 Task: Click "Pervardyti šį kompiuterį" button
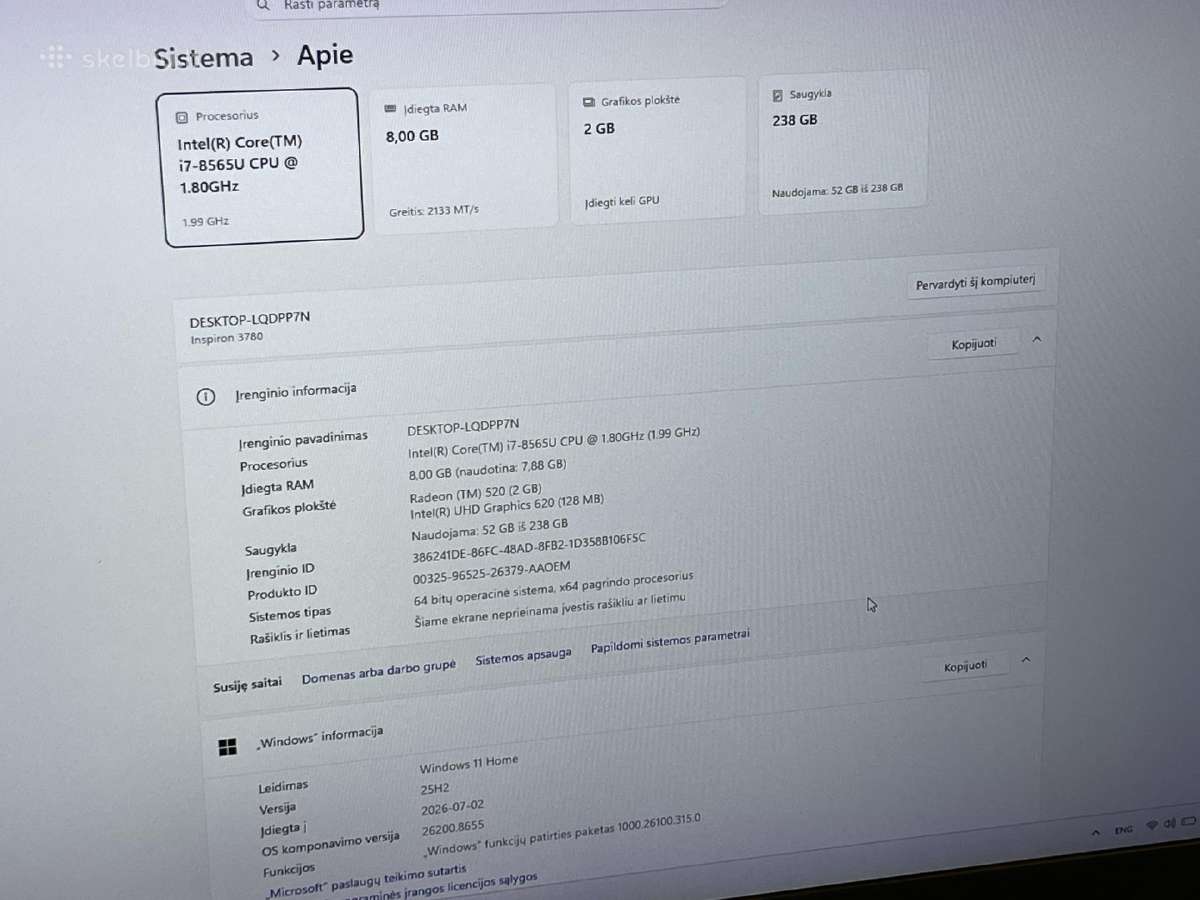point(975,284)
